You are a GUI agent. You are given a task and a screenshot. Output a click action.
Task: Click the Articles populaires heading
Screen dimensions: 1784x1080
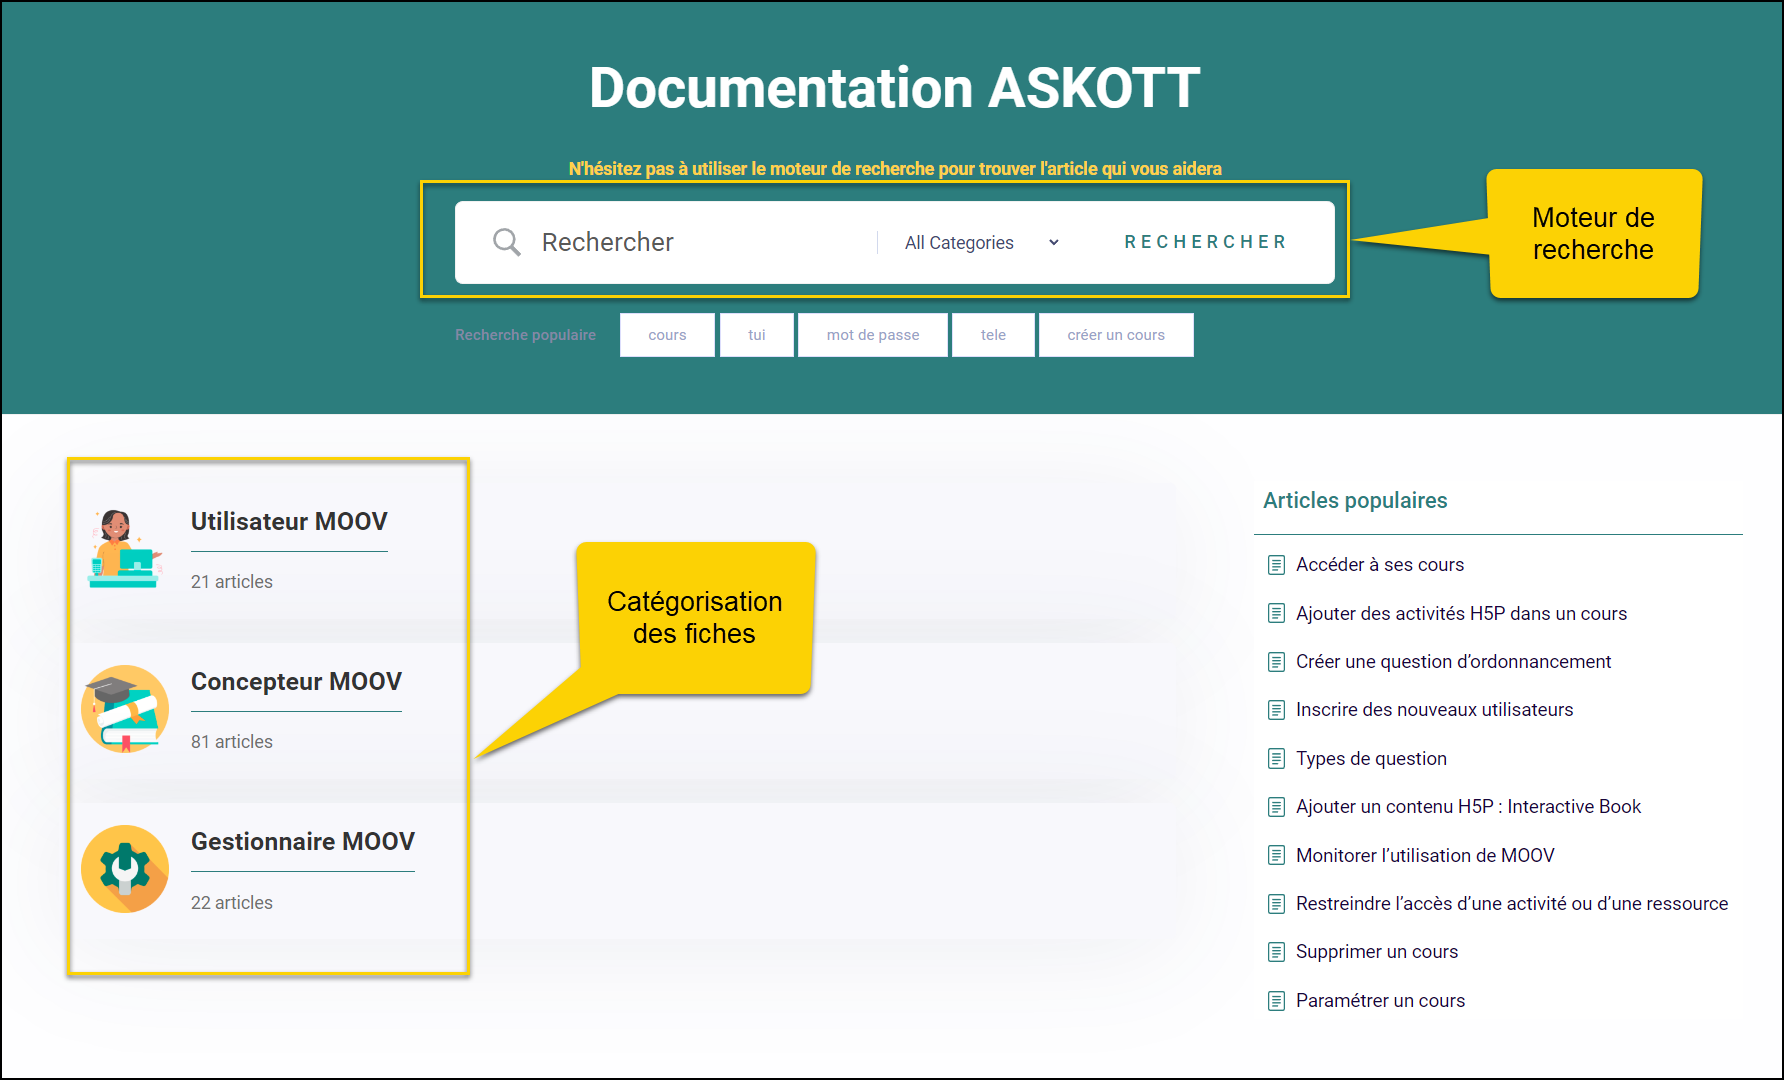point(1355,501)
